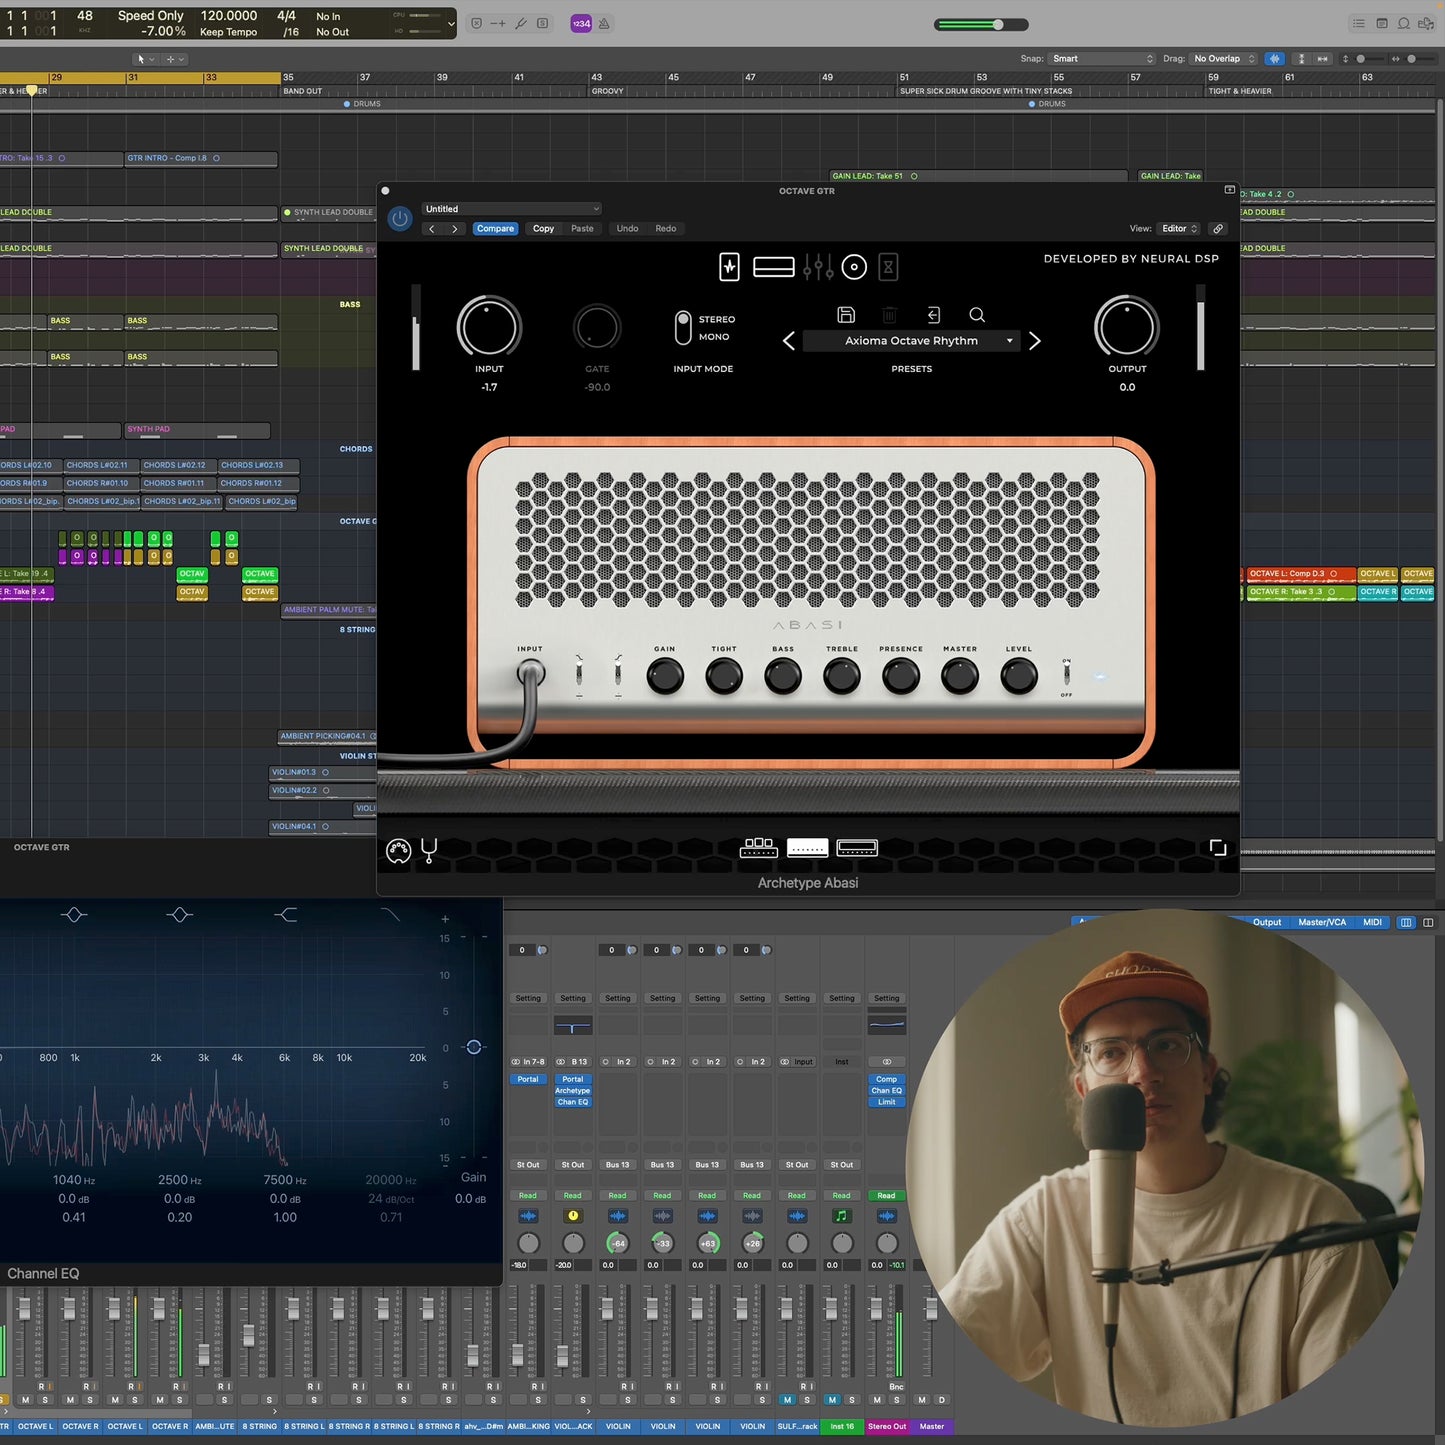Flip the amp ON/OFF switch beside Level knob
Viewport: 1445px width, 1445px height.
(x=1066, y=675)
